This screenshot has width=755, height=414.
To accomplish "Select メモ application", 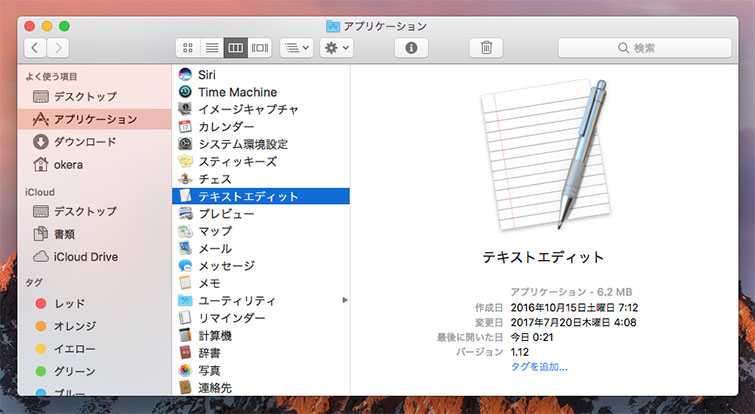I will click(261, 283).
